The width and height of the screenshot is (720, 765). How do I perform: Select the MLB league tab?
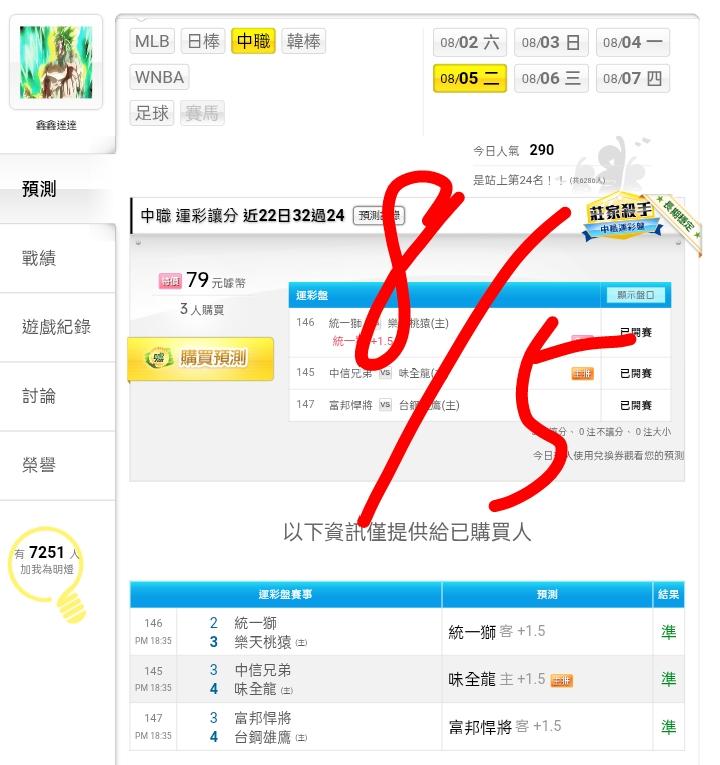coord(152,41)
